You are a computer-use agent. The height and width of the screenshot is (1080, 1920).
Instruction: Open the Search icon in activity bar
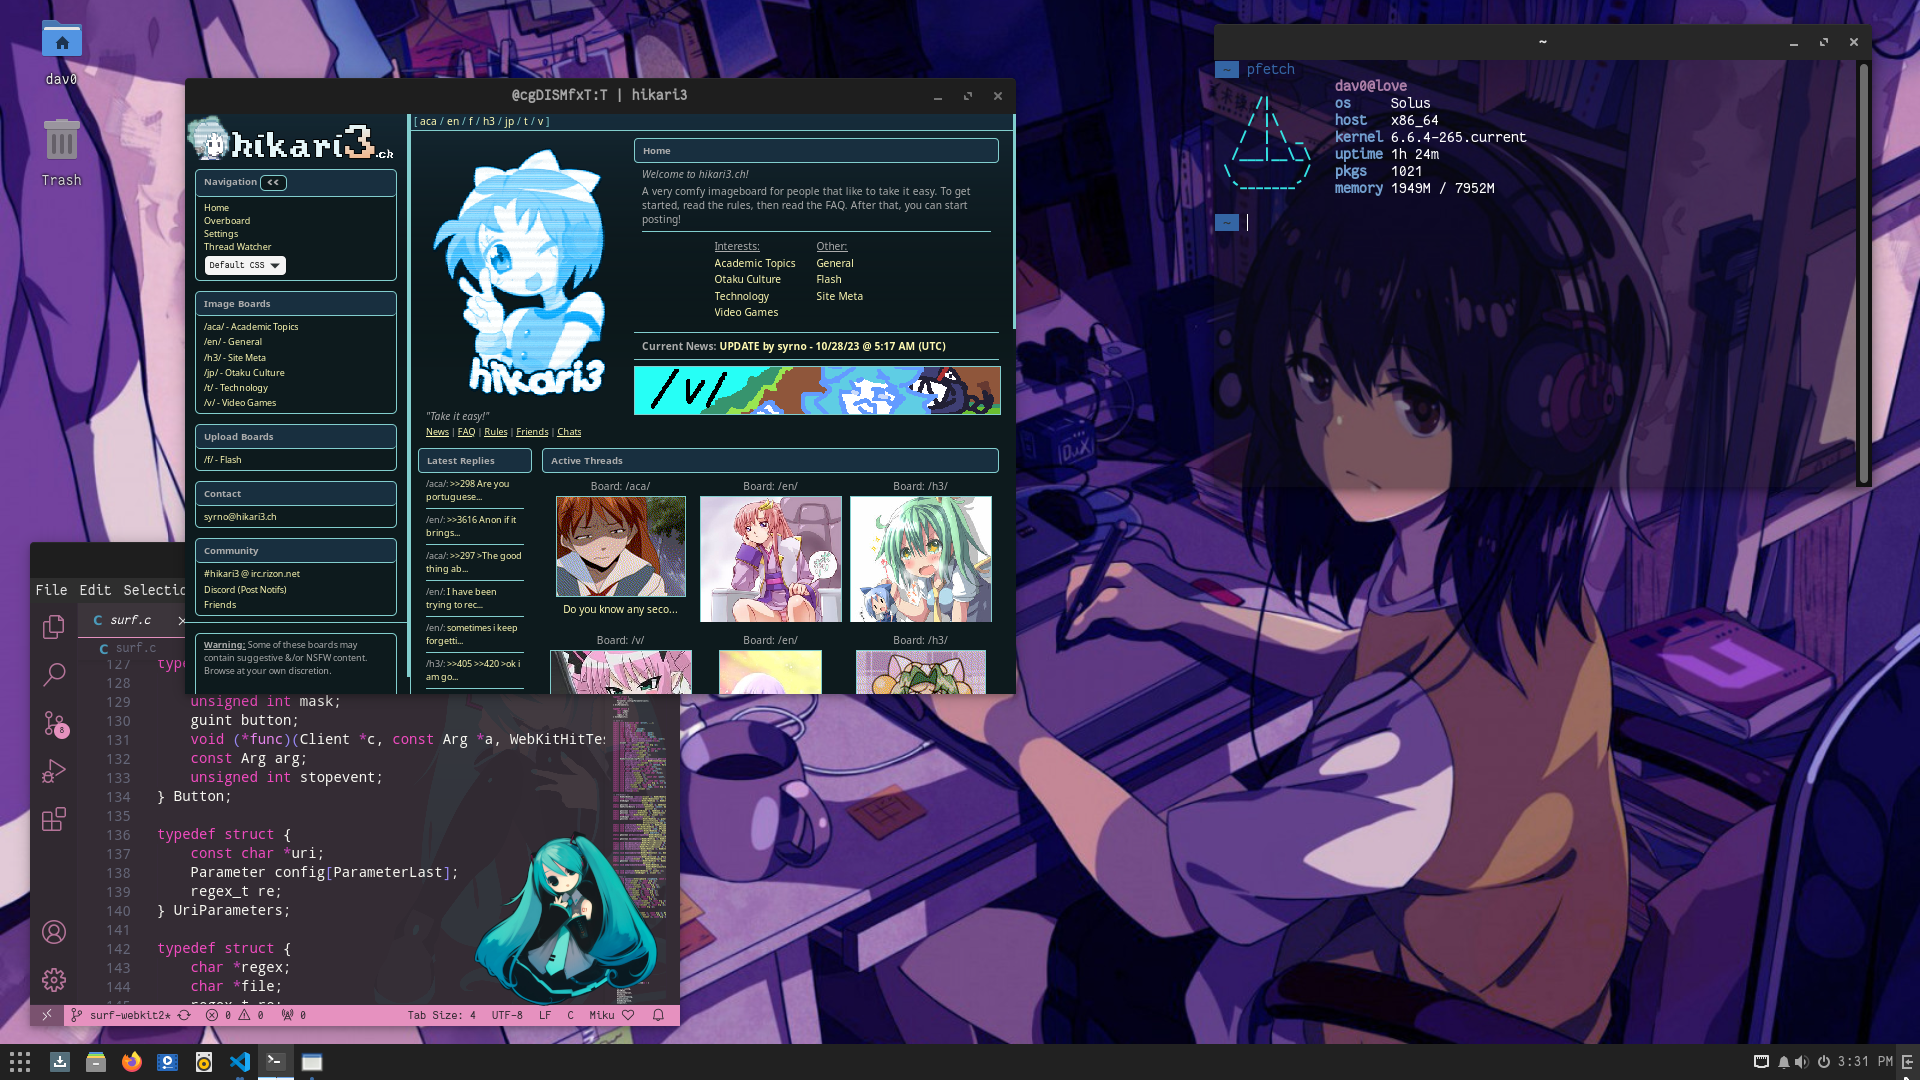pos(54,675)
